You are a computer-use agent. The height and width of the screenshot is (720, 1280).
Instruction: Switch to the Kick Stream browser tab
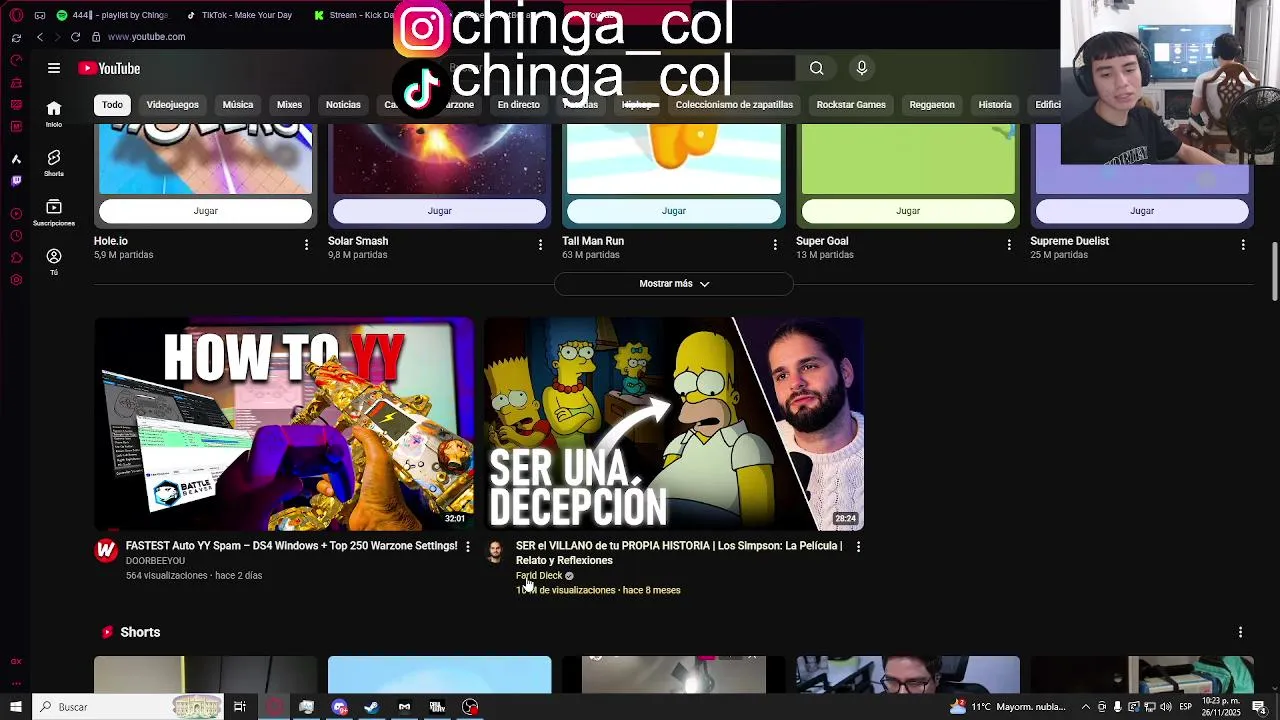[x=355, y=15]
